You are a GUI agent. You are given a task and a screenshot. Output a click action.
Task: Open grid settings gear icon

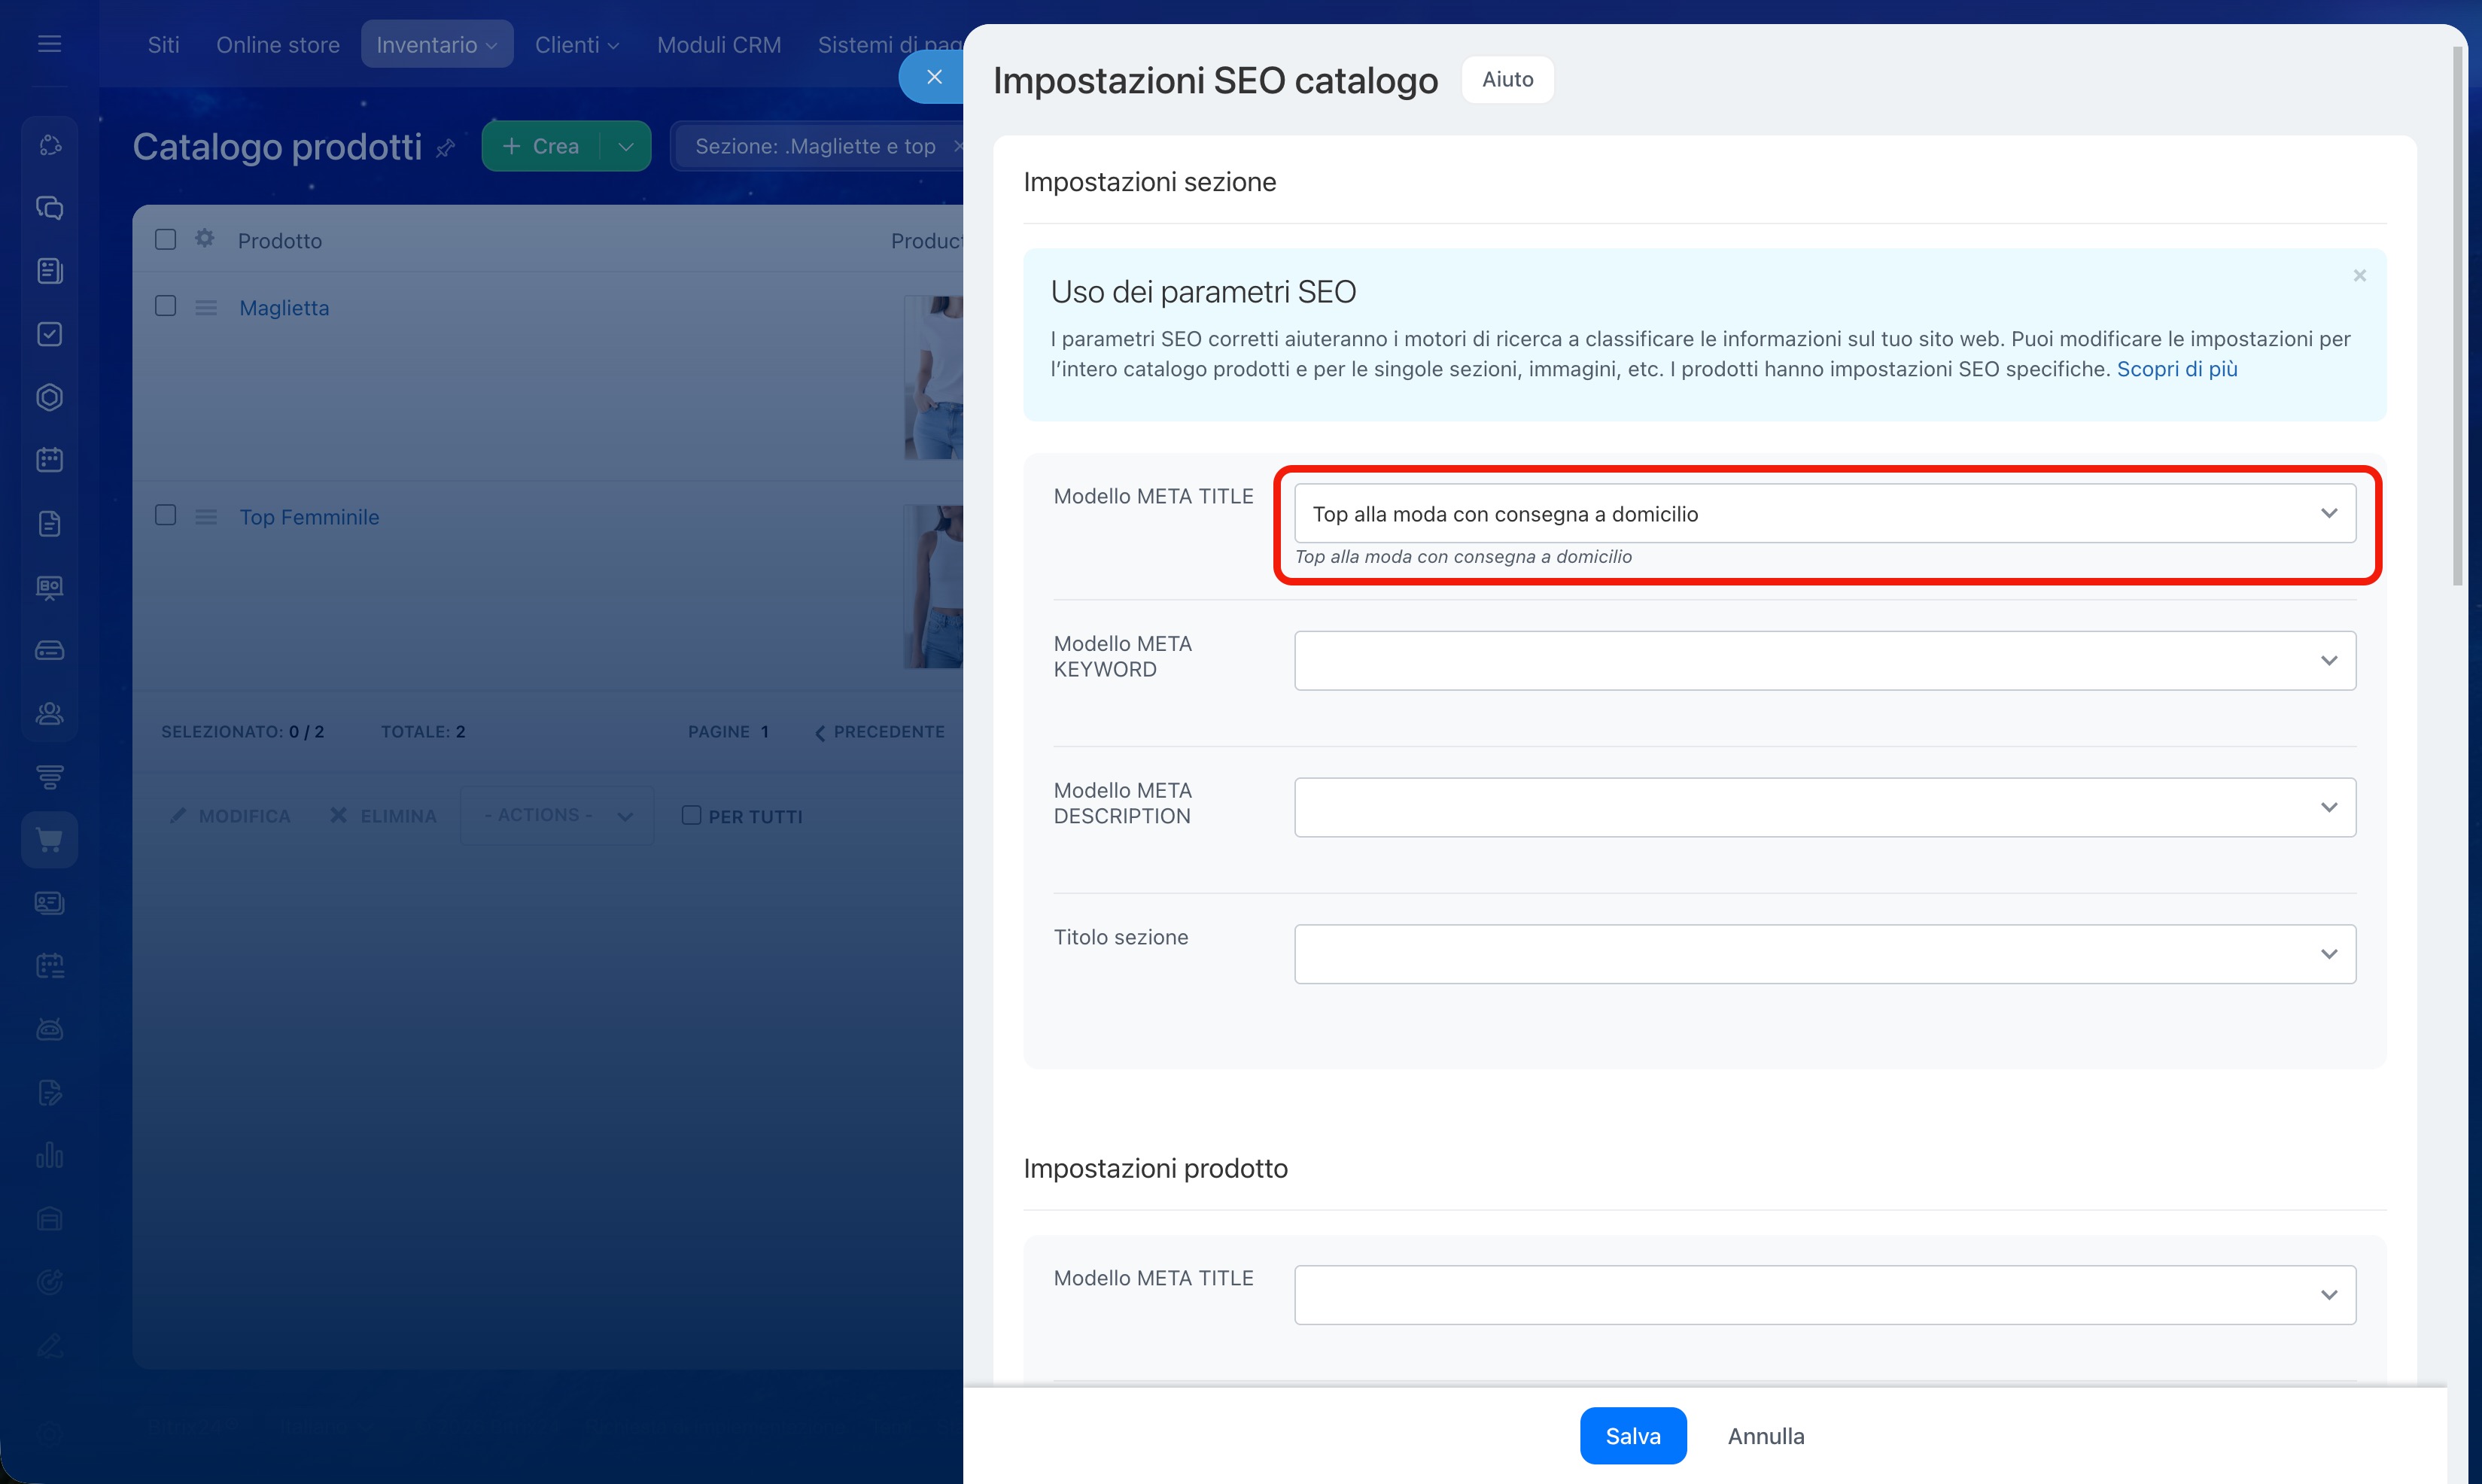coord(205,239)
